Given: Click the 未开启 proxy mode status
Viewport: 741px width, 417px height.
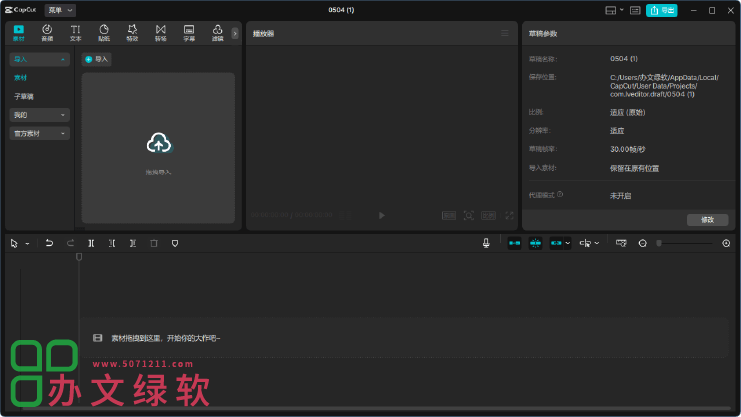Looking at the screenshot, I should (620, 196).
